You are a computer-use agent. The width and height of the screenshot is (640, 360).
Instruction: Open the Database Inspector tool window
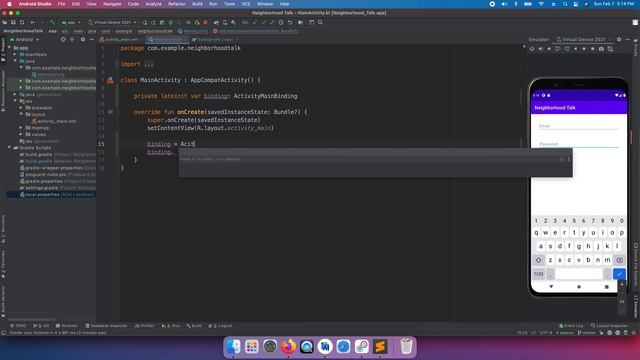click(x=106, y=326)
